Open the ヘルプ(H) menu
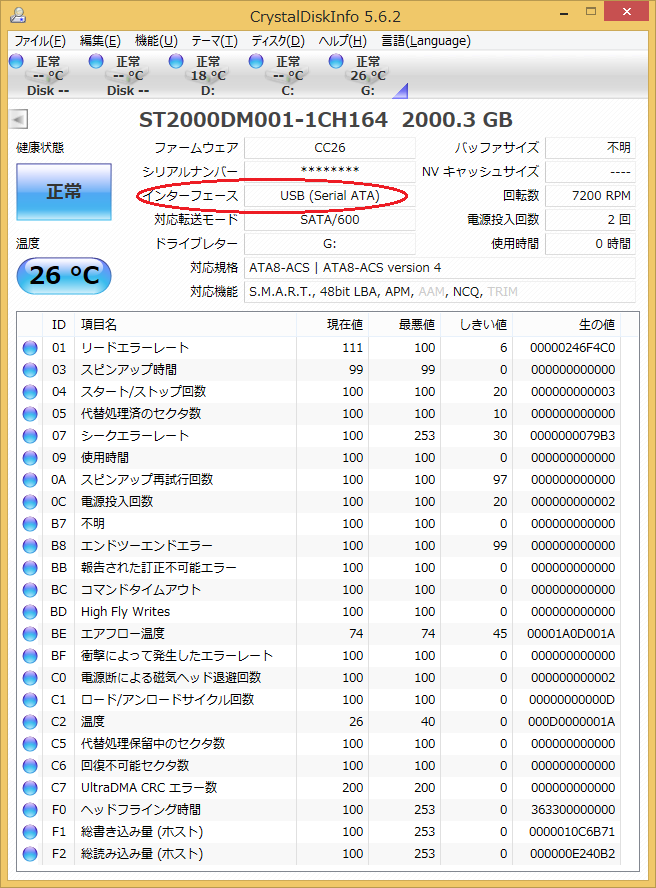The image size is (656, 888). click(x=342, y=41)
